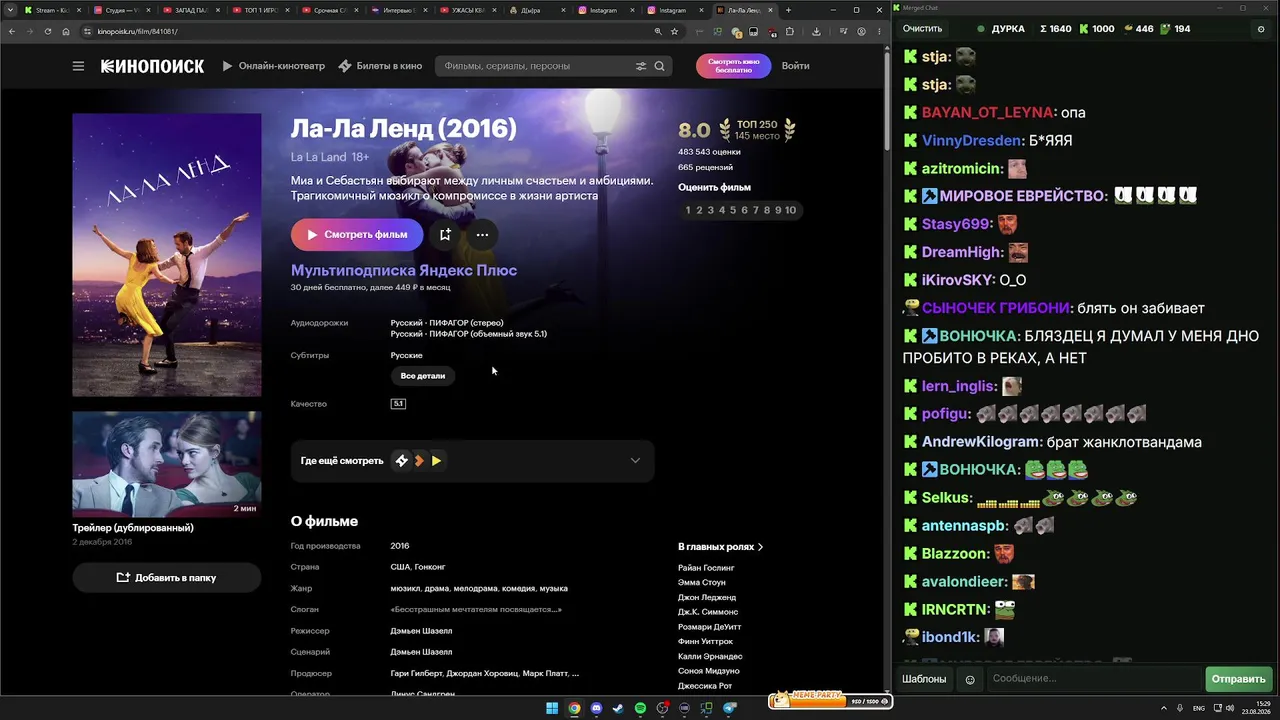Screen dimensions: 1280x720
Task: Click the La La Land poster image
Action: 166,255
